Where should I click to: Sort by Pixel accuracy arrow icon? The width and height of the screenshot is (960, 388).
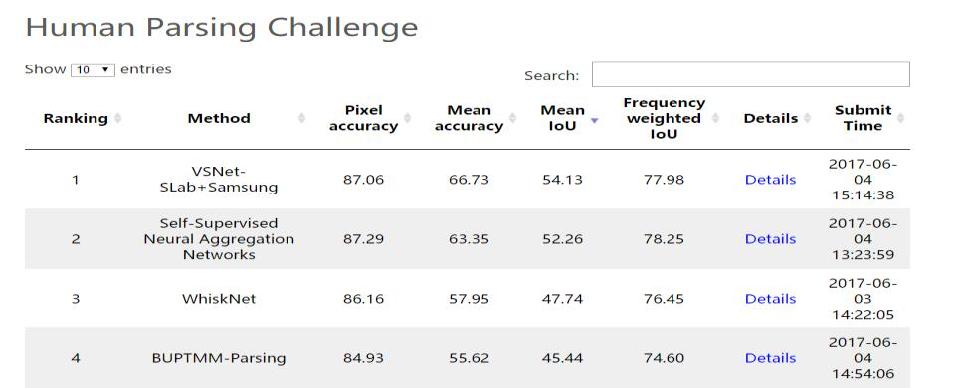click(408, 118)
